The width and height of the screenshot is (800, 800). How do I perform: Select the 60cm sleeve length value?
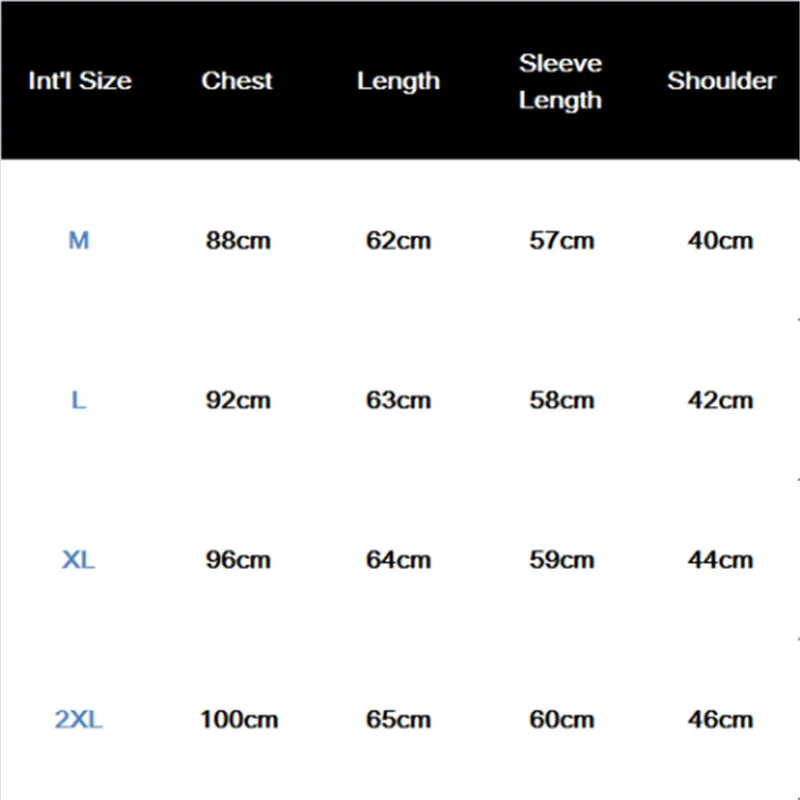click(562, 719)
